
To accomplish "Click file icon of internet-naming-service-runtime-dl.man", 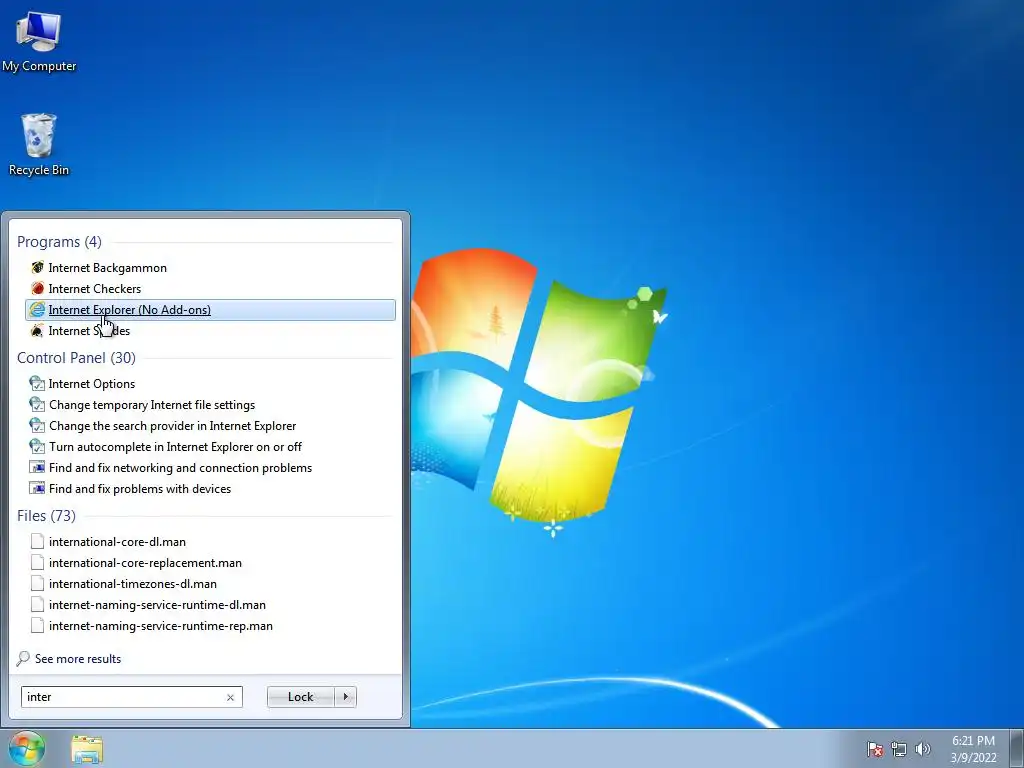I will [37, 605].
